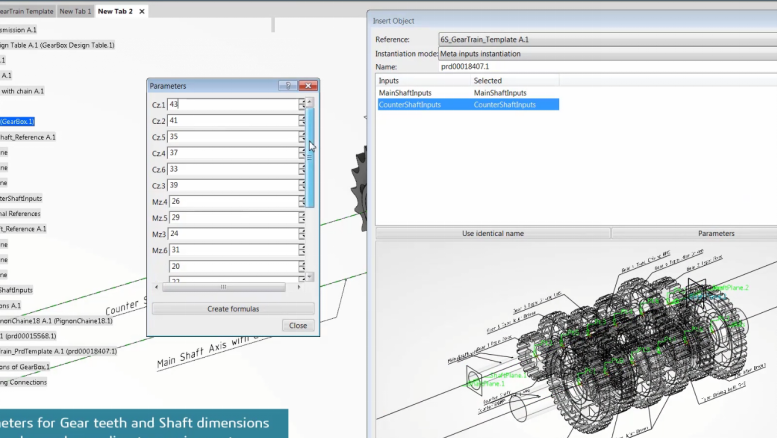Click the Mz.6 value field

pos(234,250)
